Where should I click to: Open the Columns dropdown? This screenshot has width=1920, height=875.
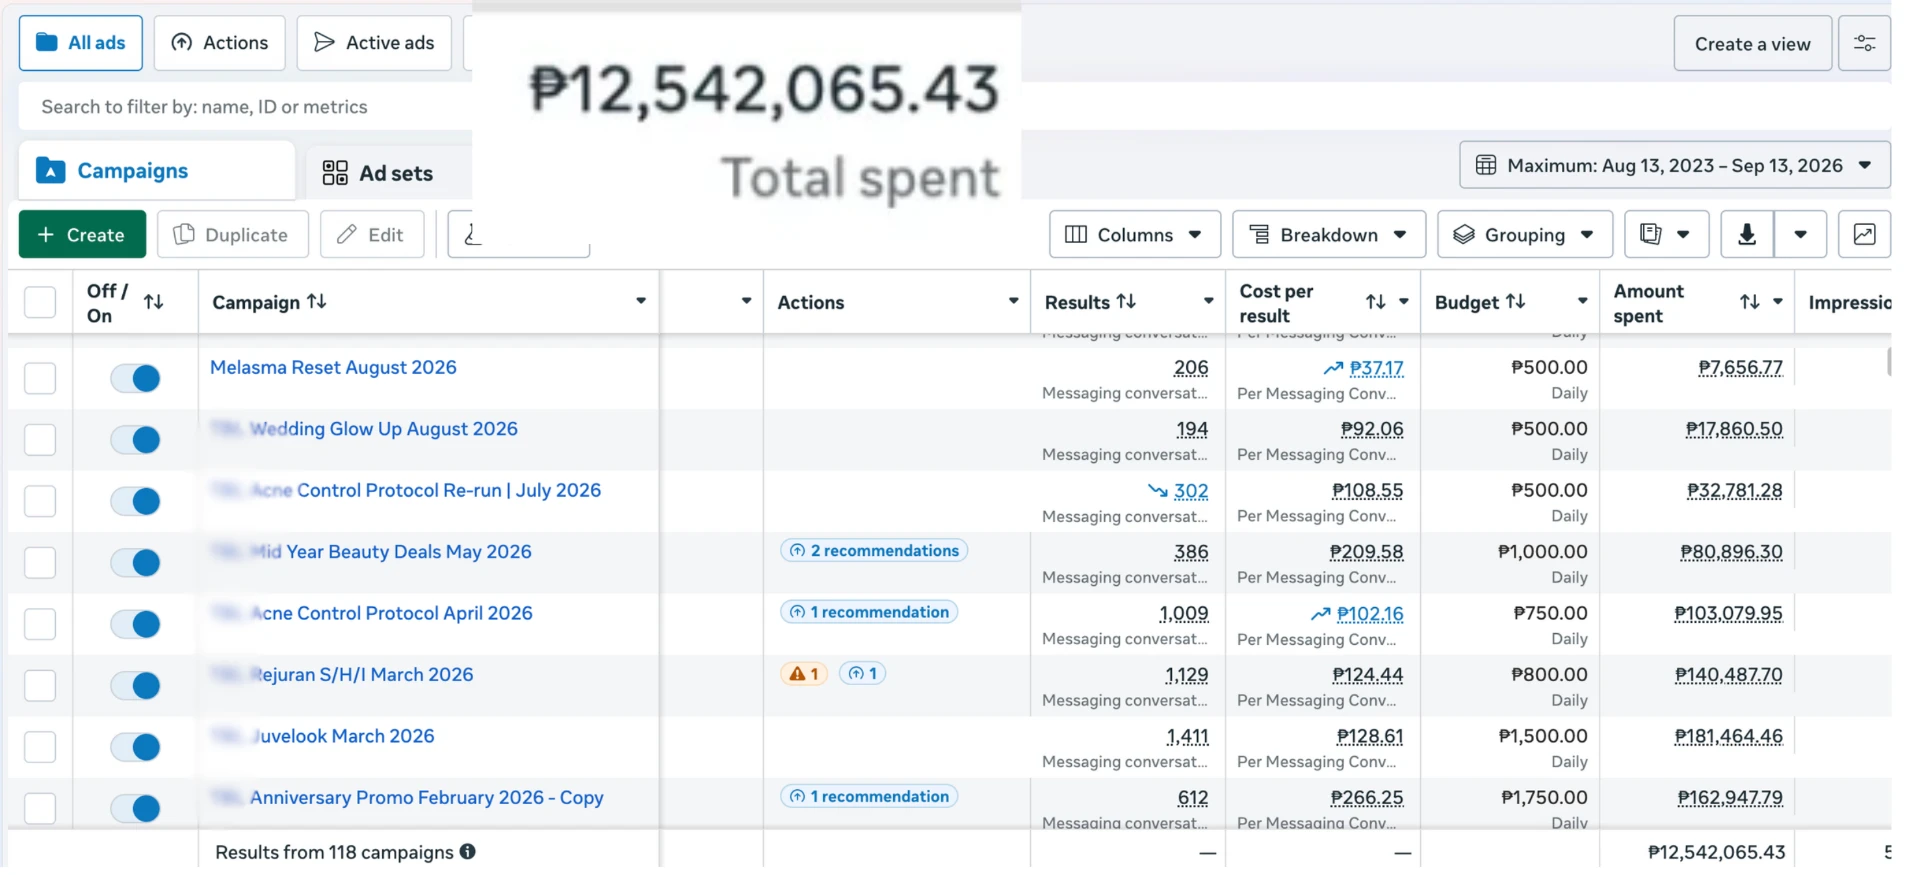point(1135,235)
